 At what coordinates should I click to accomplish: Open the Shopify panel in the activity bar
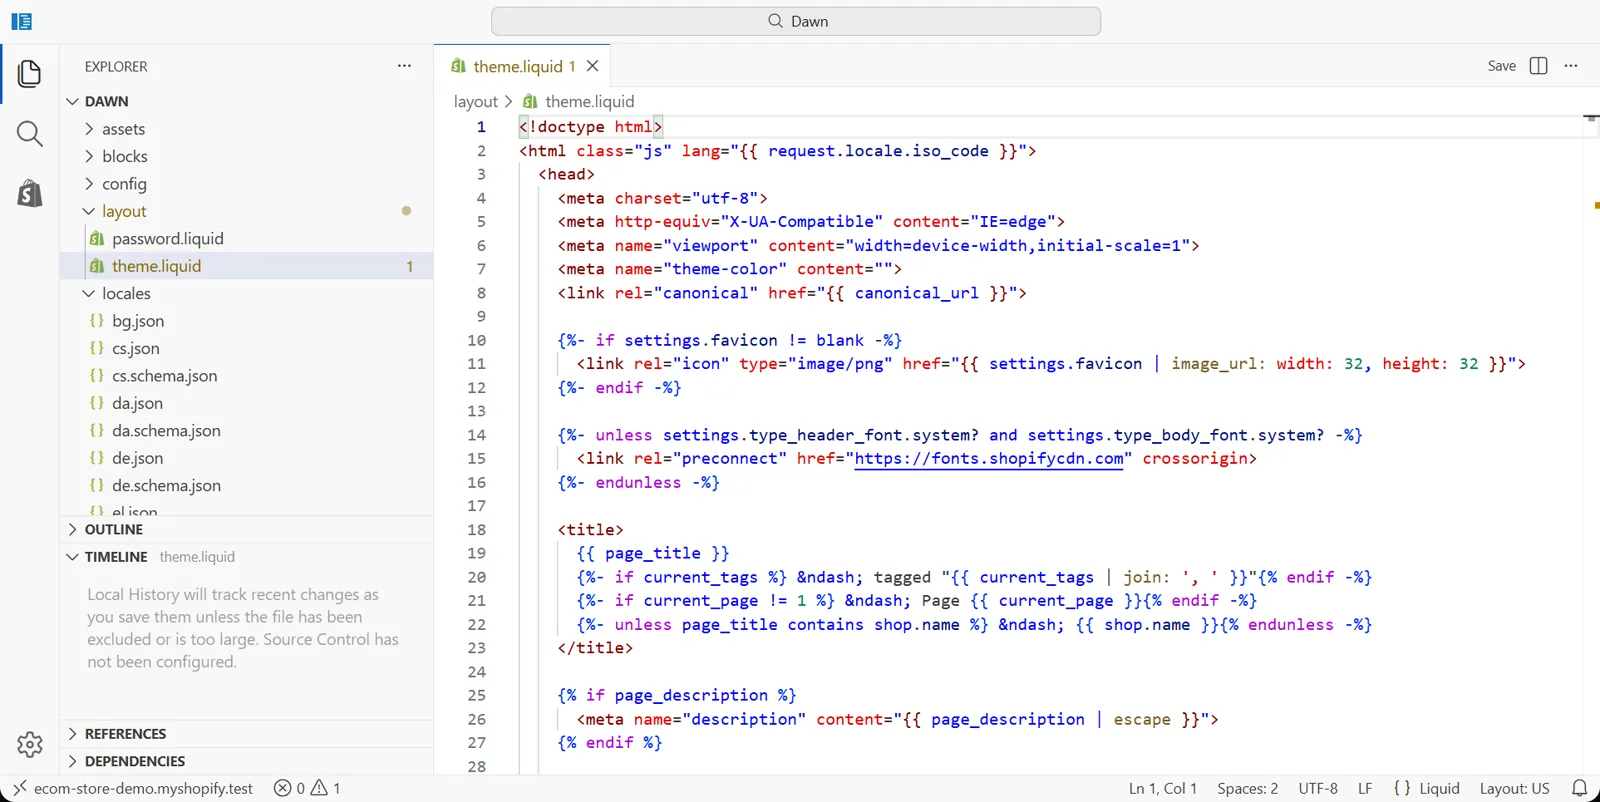pyautogui.click(x=30, y=193)
